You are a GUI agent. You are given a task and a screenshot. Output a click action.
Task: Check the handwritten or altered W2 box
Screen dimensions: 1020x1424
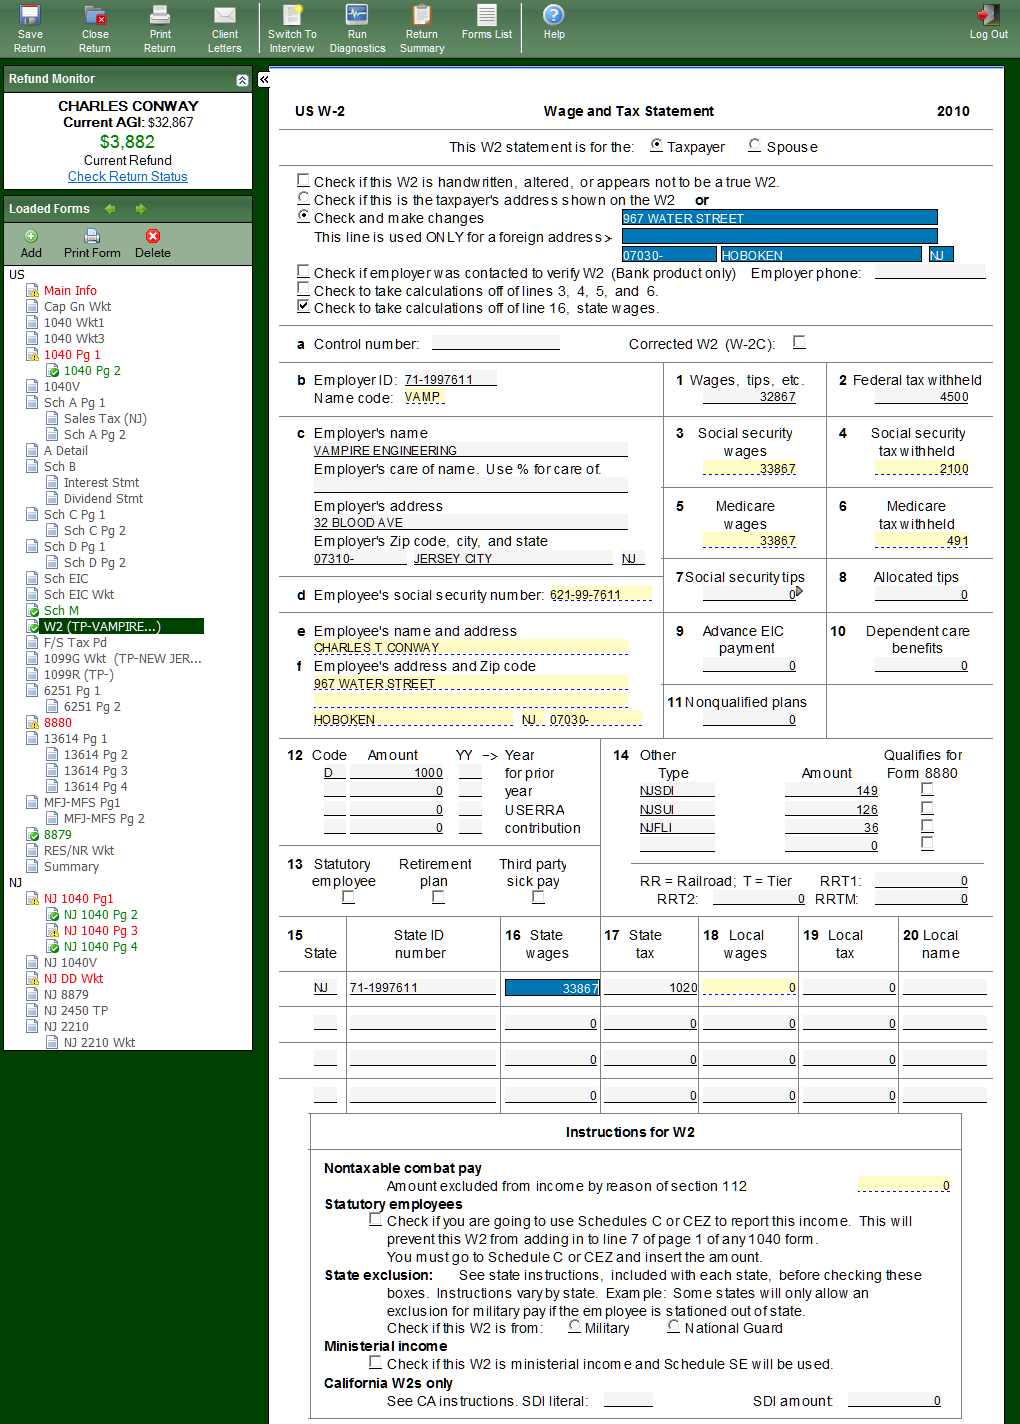point(303,181)
